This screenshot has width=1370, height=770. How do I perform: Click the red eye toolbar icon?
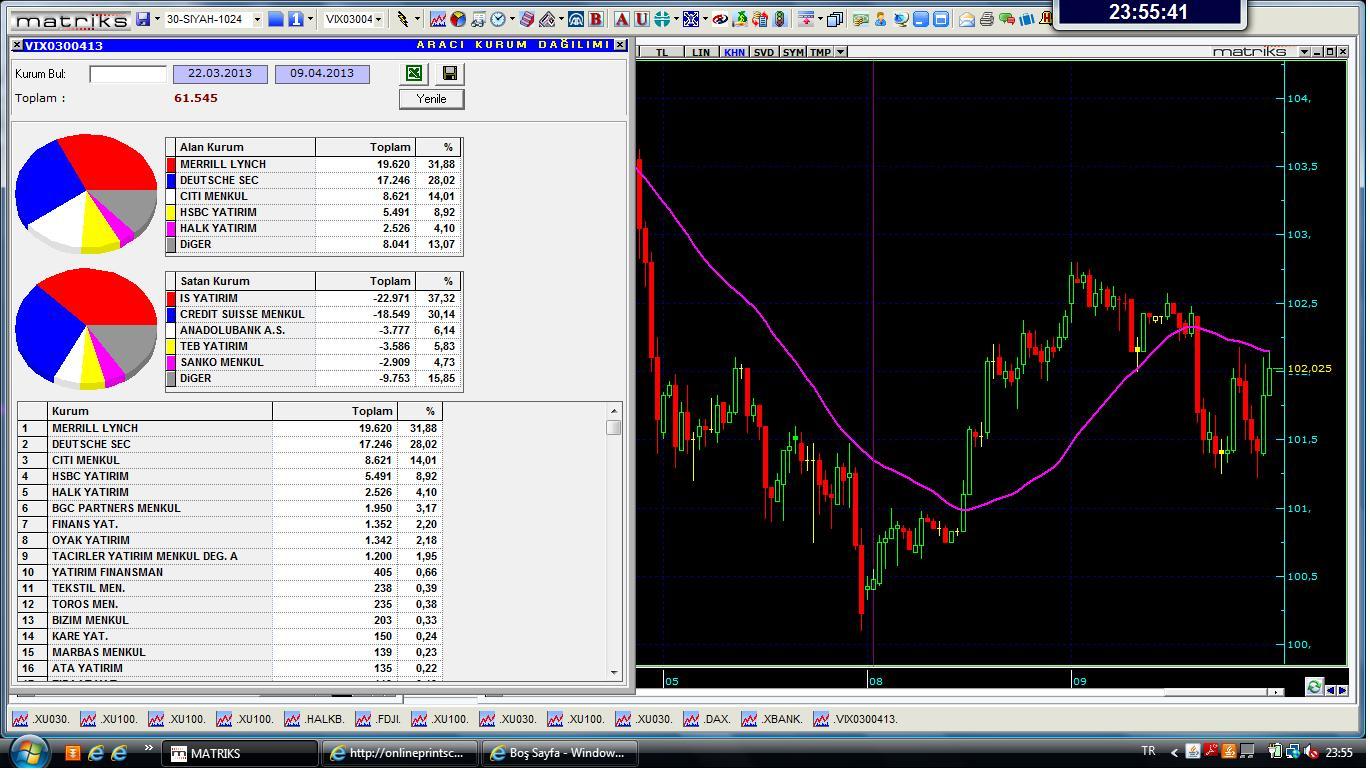click(720, 19)
